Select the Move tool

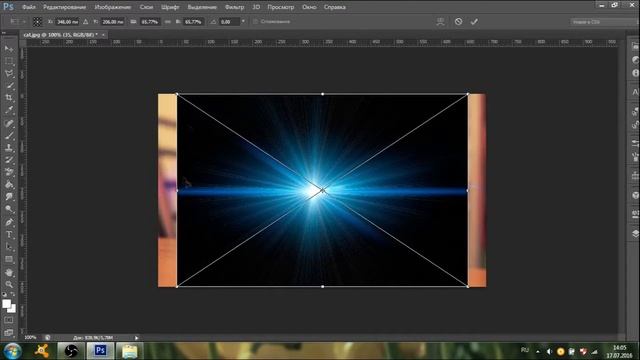pos(9,49)
